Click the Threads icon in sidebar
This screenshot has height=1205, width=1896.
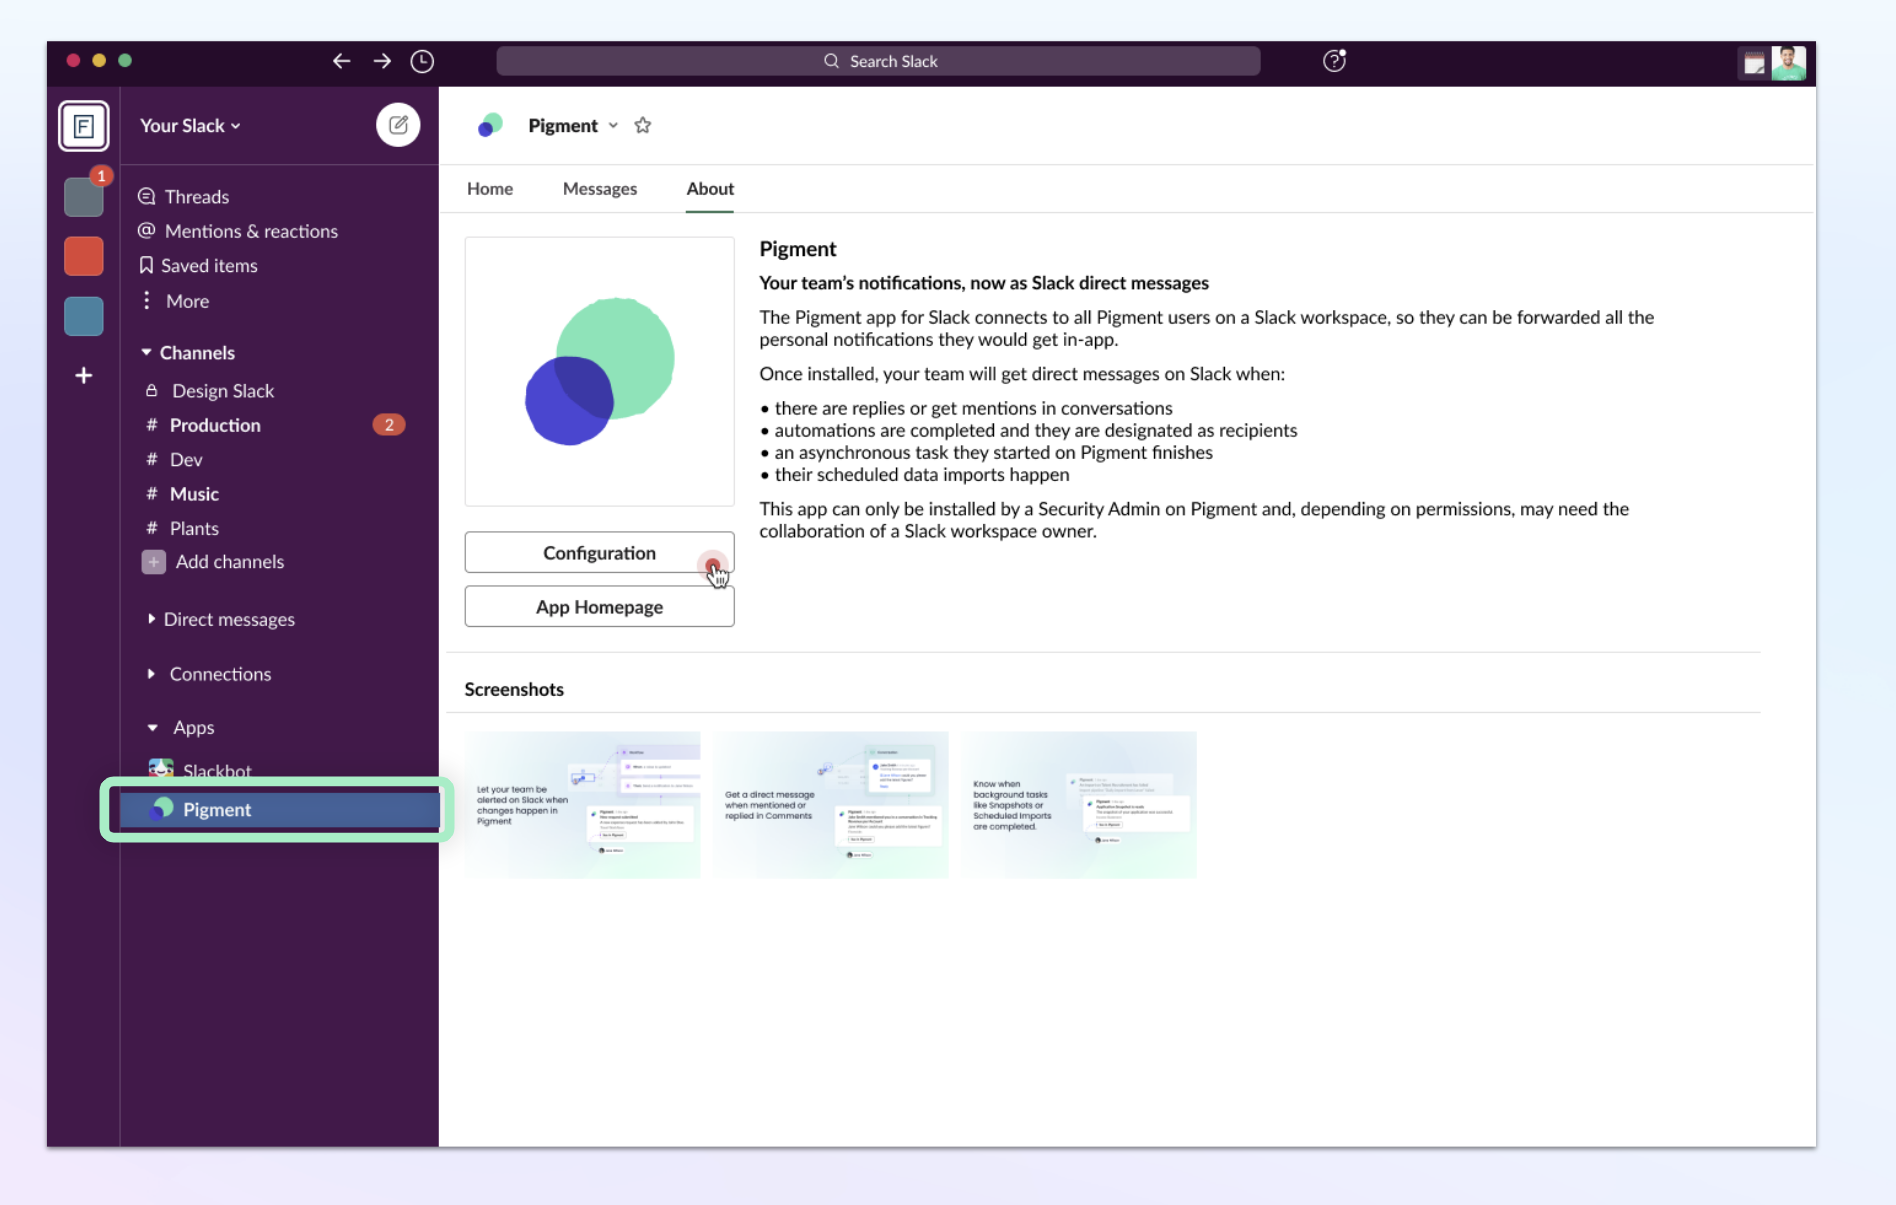pyautogui.click(x=146, y=196)
